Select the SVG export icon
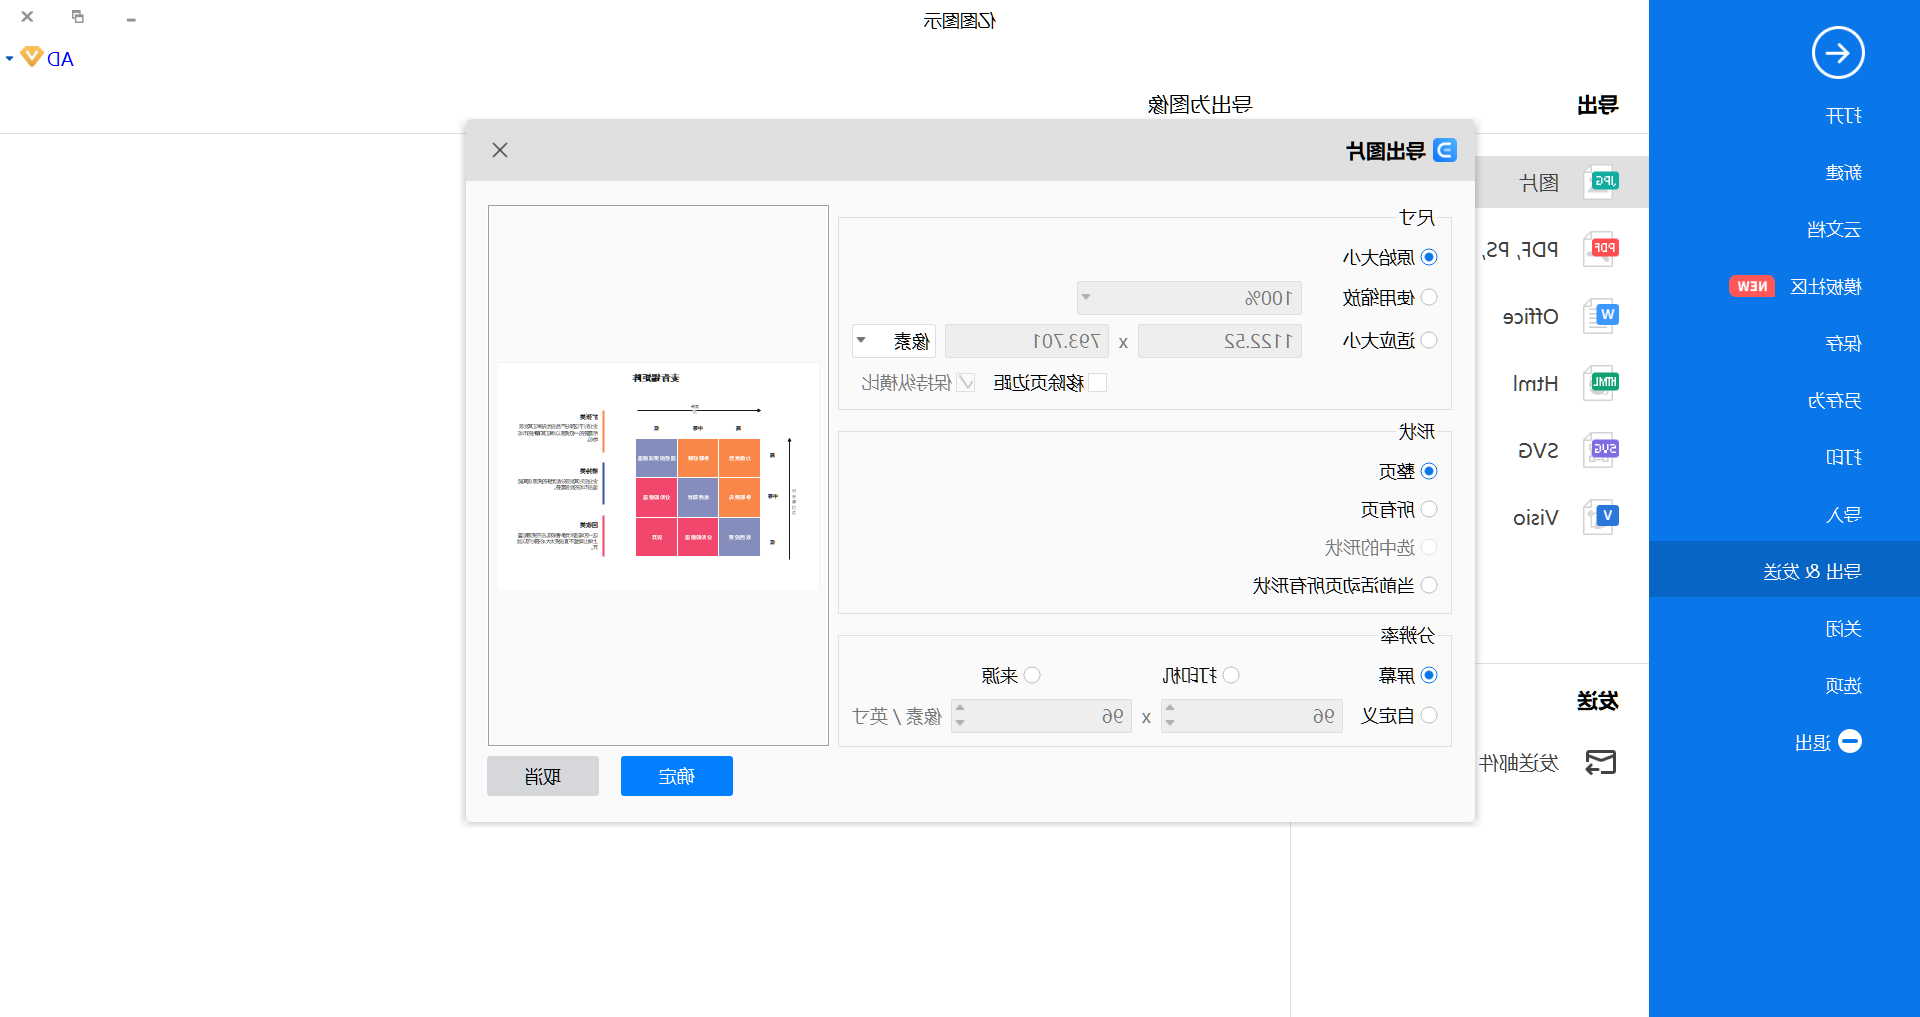The width and height of the screenshot is (1920, 1017). 1601,450
